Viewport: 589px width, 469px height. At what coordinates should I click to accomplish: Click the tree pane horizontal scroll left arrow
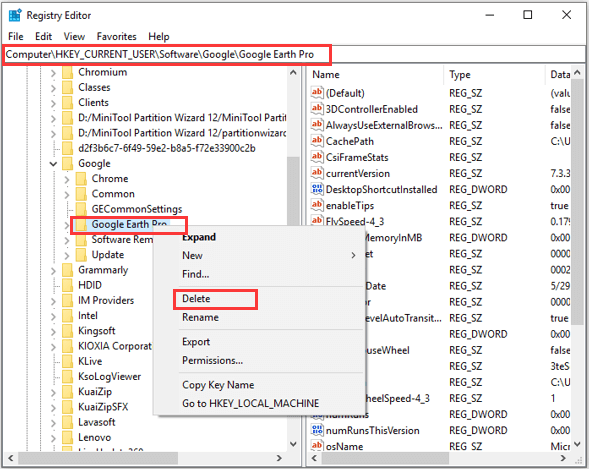click(11, 458)
